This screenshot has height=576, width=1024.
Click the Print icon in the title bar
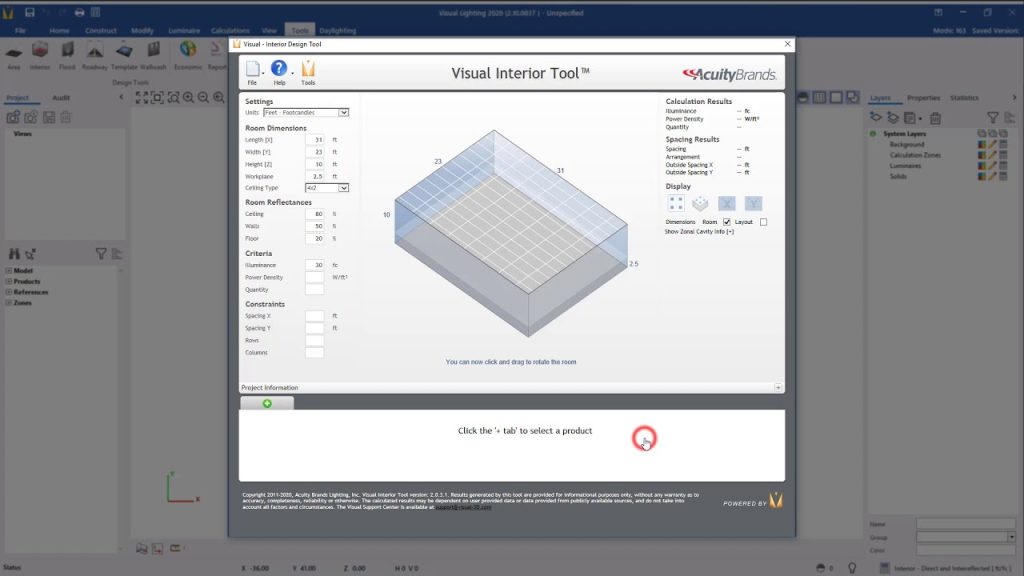(x=79, y=12)
